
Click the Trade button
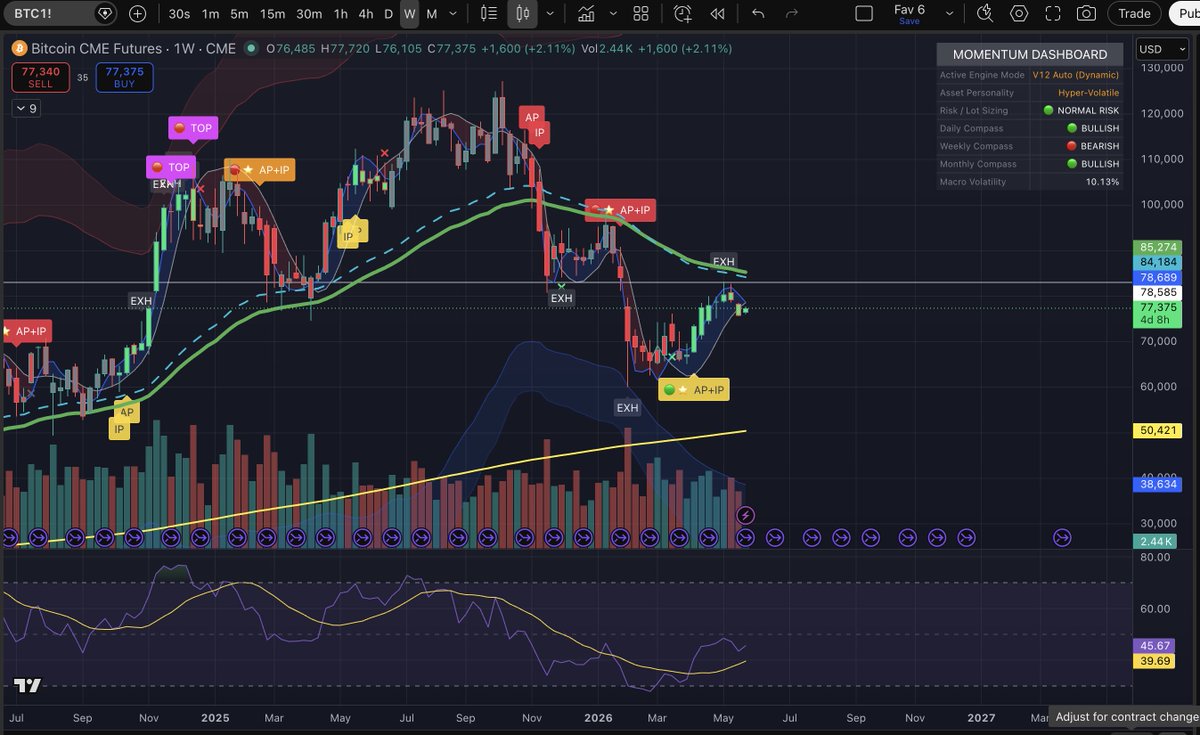point(1134,14)
